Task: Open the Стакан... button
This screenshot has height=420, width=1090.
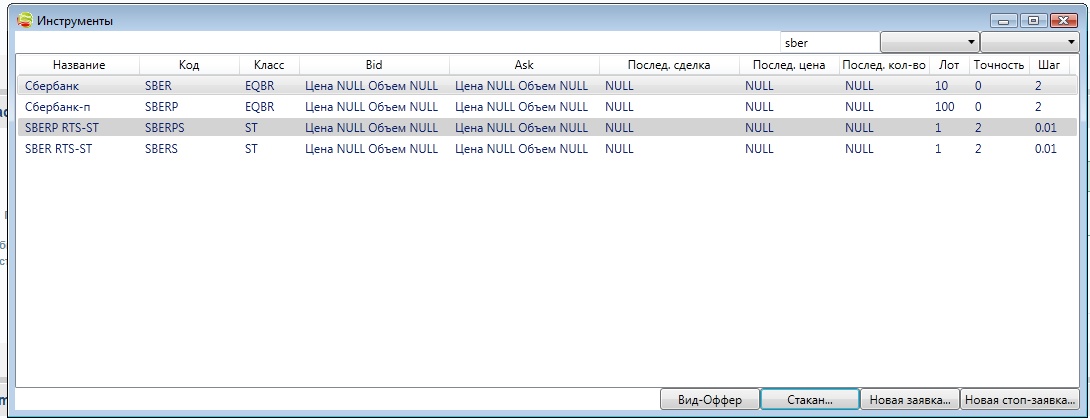Action: coord(810,400)
